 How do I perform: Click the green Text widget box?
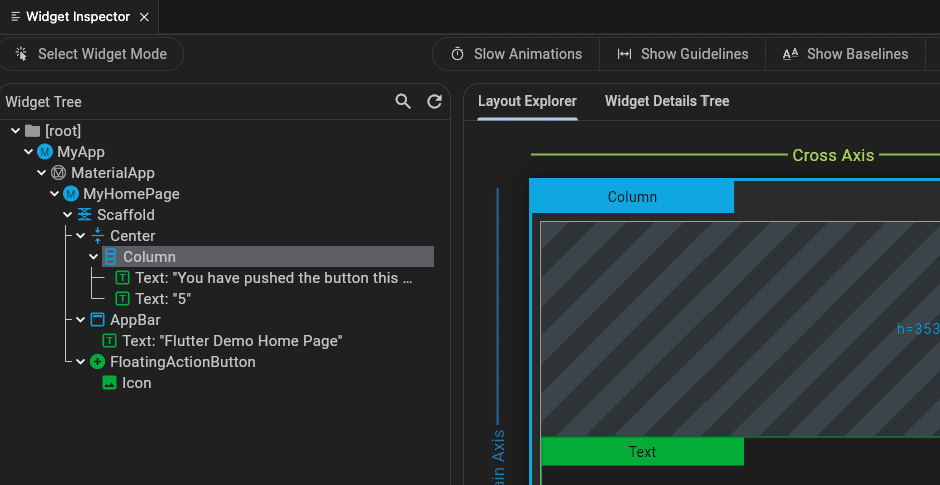click(x=642, y=451)
